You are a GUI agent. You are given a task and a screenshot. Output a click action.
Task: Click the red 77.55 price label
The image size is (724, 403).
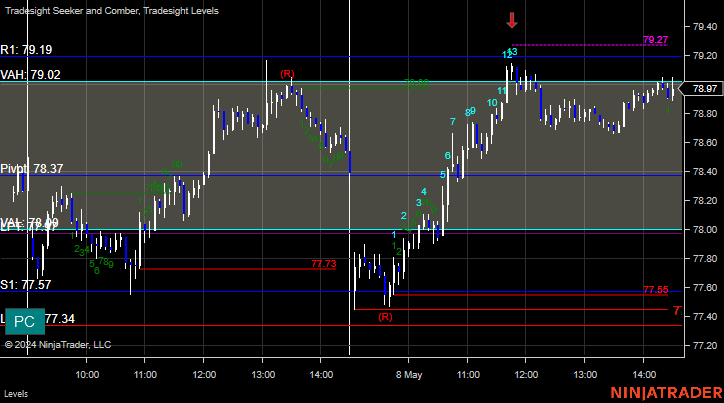pyautogui.click(x=656, y=289)
